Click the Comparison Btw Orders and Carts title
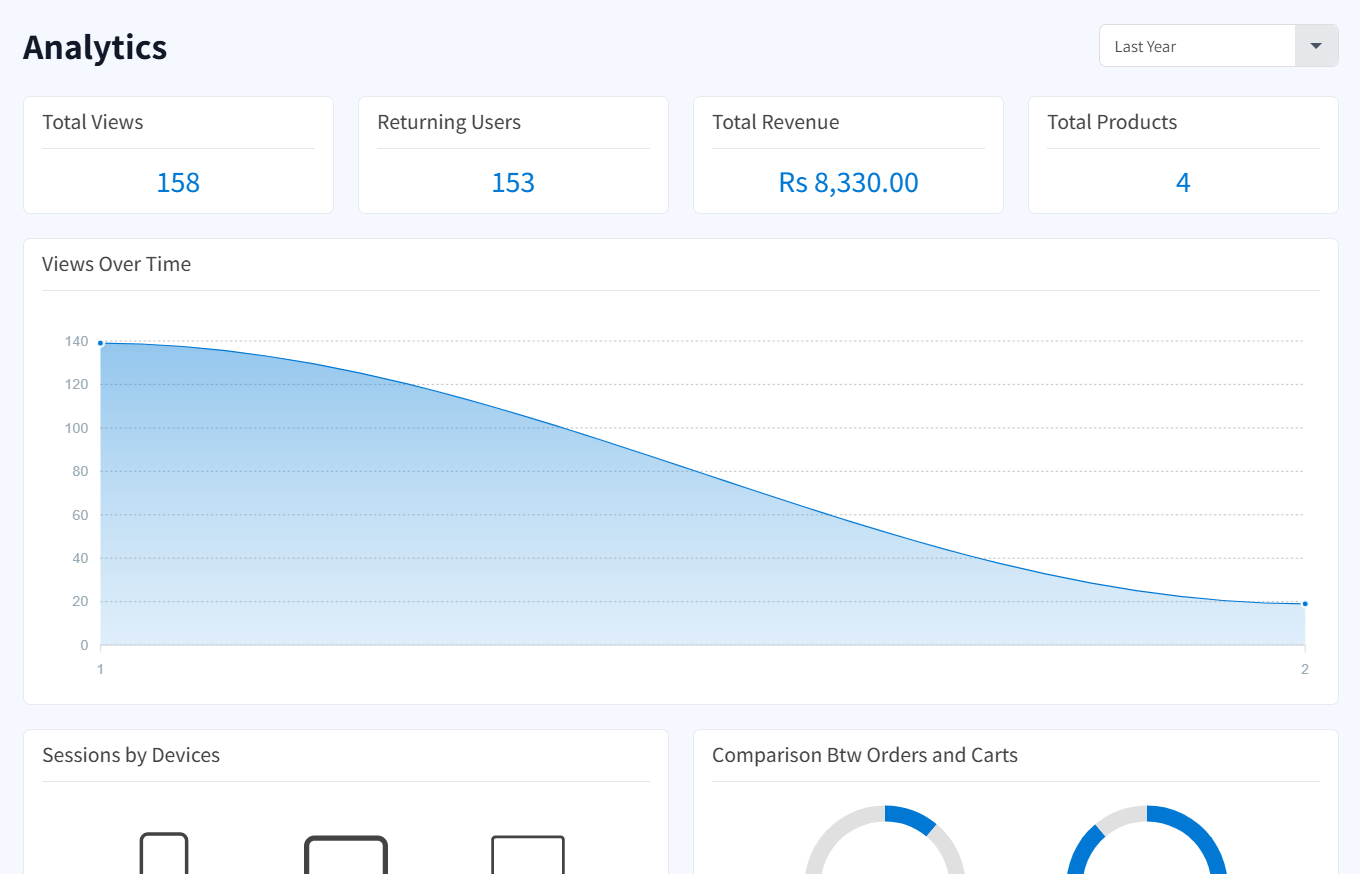This screenshot has height=874, width=1360. (x=865, y=755)
